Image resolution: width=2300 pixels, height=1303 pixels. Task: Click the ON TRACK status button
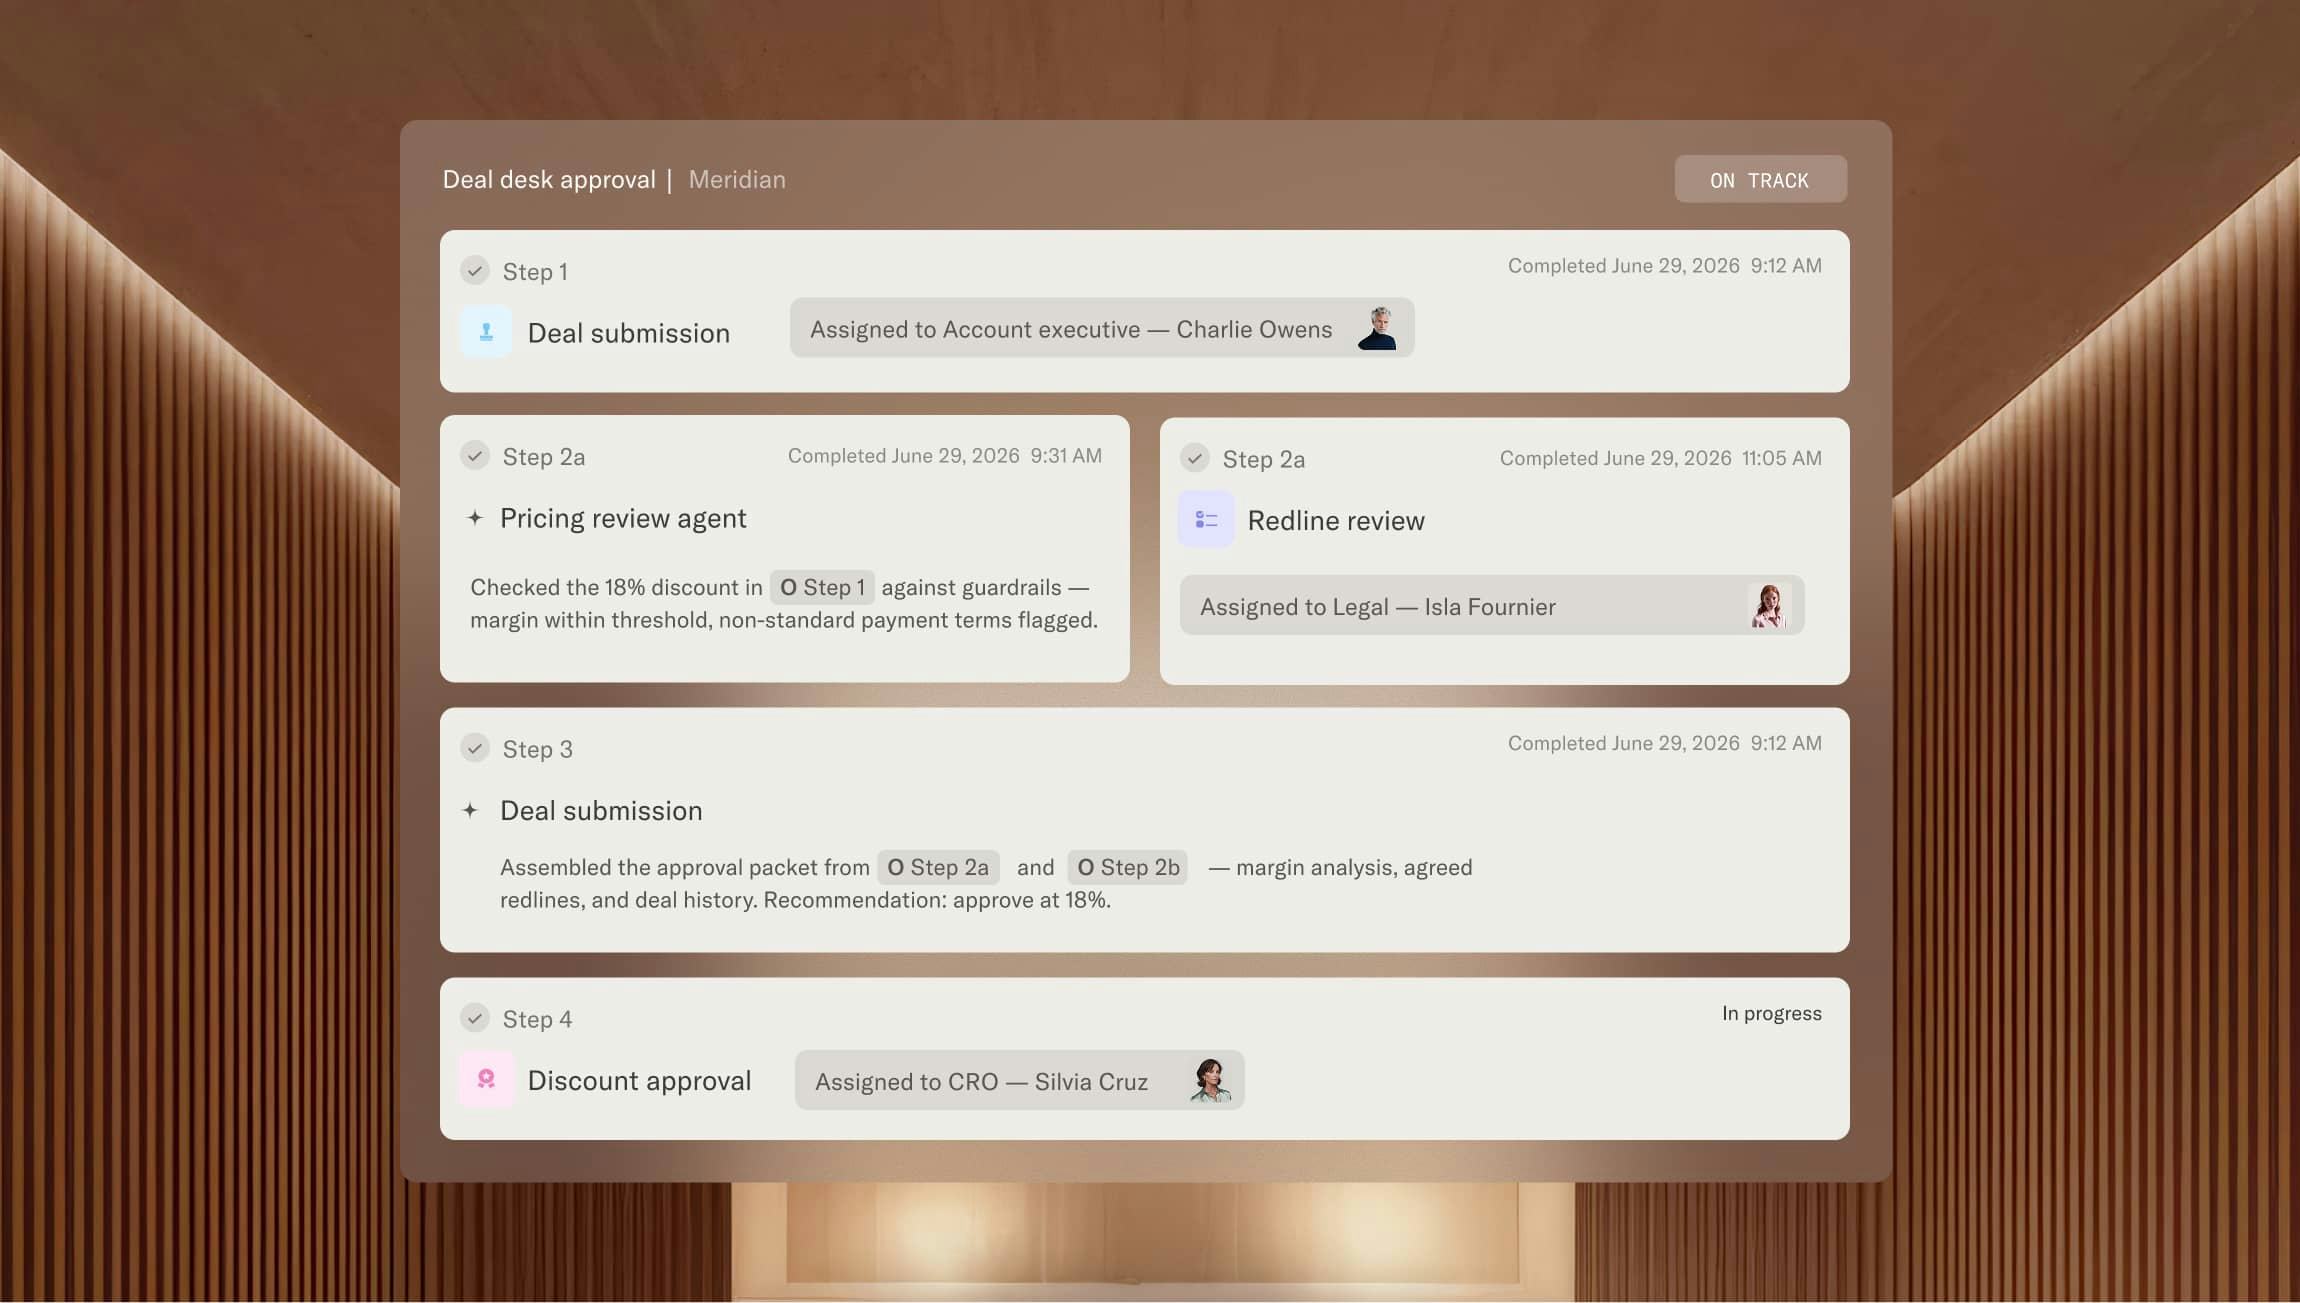pyautogui.click(x=1760, y=180)
